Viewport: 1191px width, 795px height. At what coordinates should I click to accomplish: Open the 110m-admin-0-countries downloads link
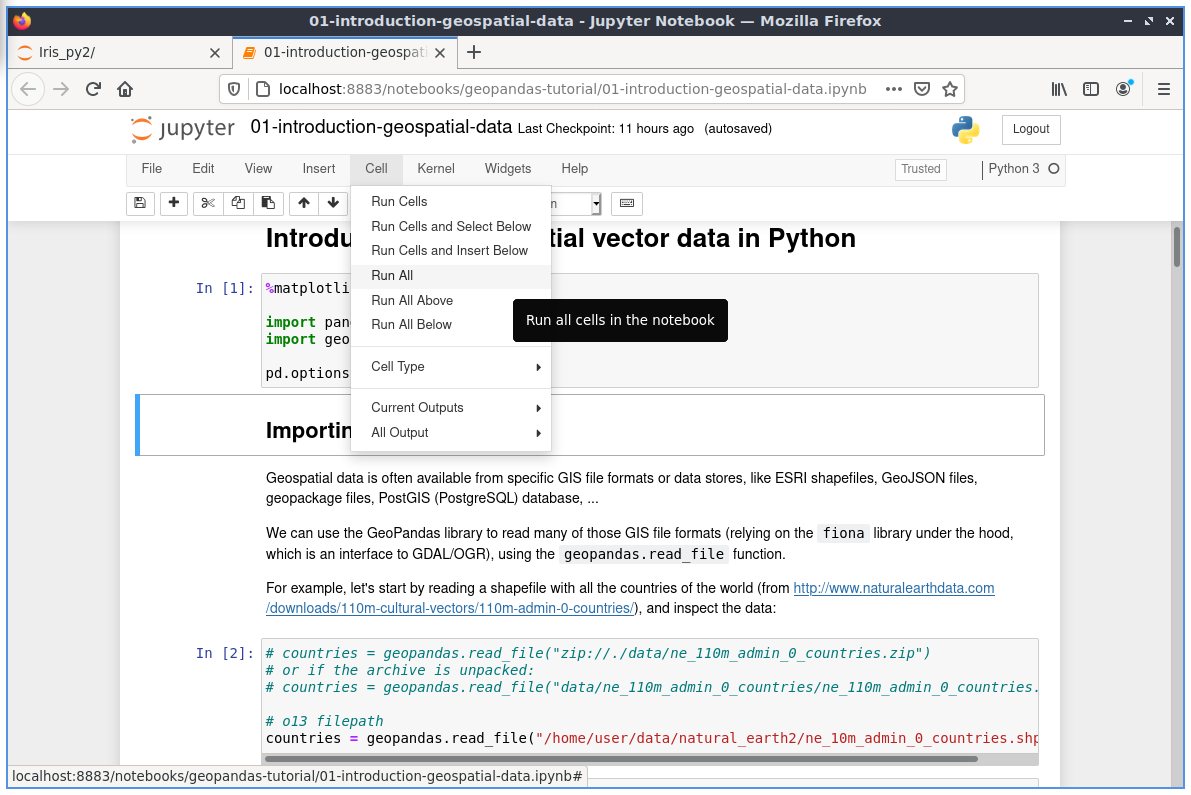click(x=450, y=608)
